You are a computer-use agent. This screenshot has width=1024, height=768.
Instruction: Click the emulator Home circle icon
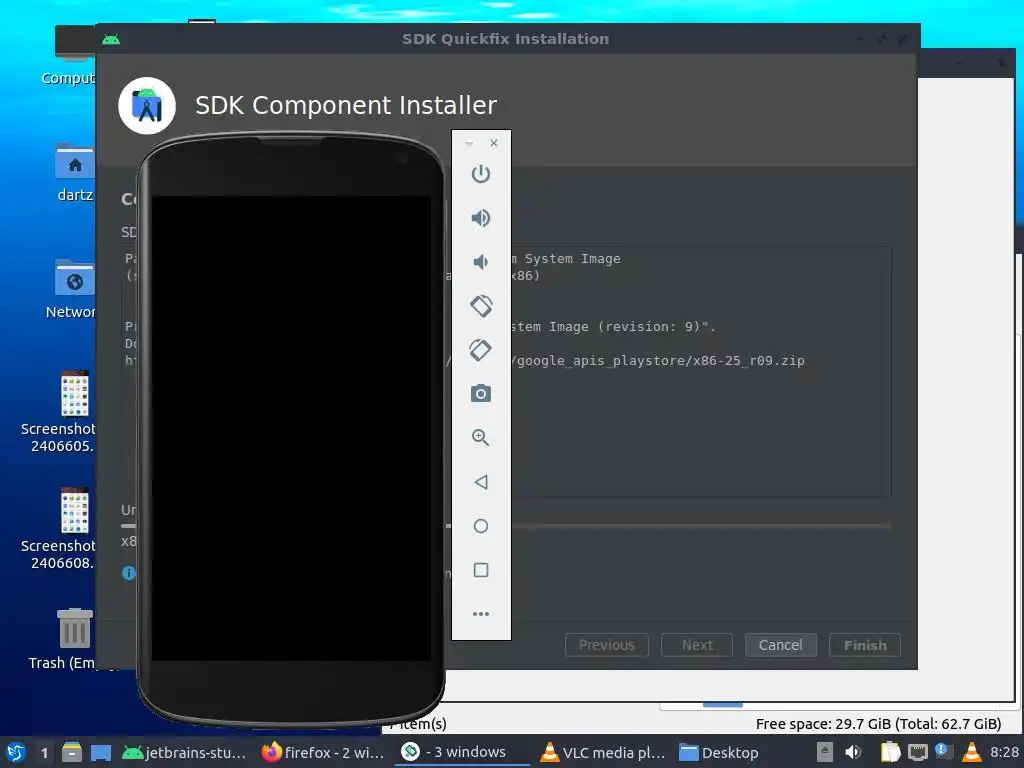point(481,526)
